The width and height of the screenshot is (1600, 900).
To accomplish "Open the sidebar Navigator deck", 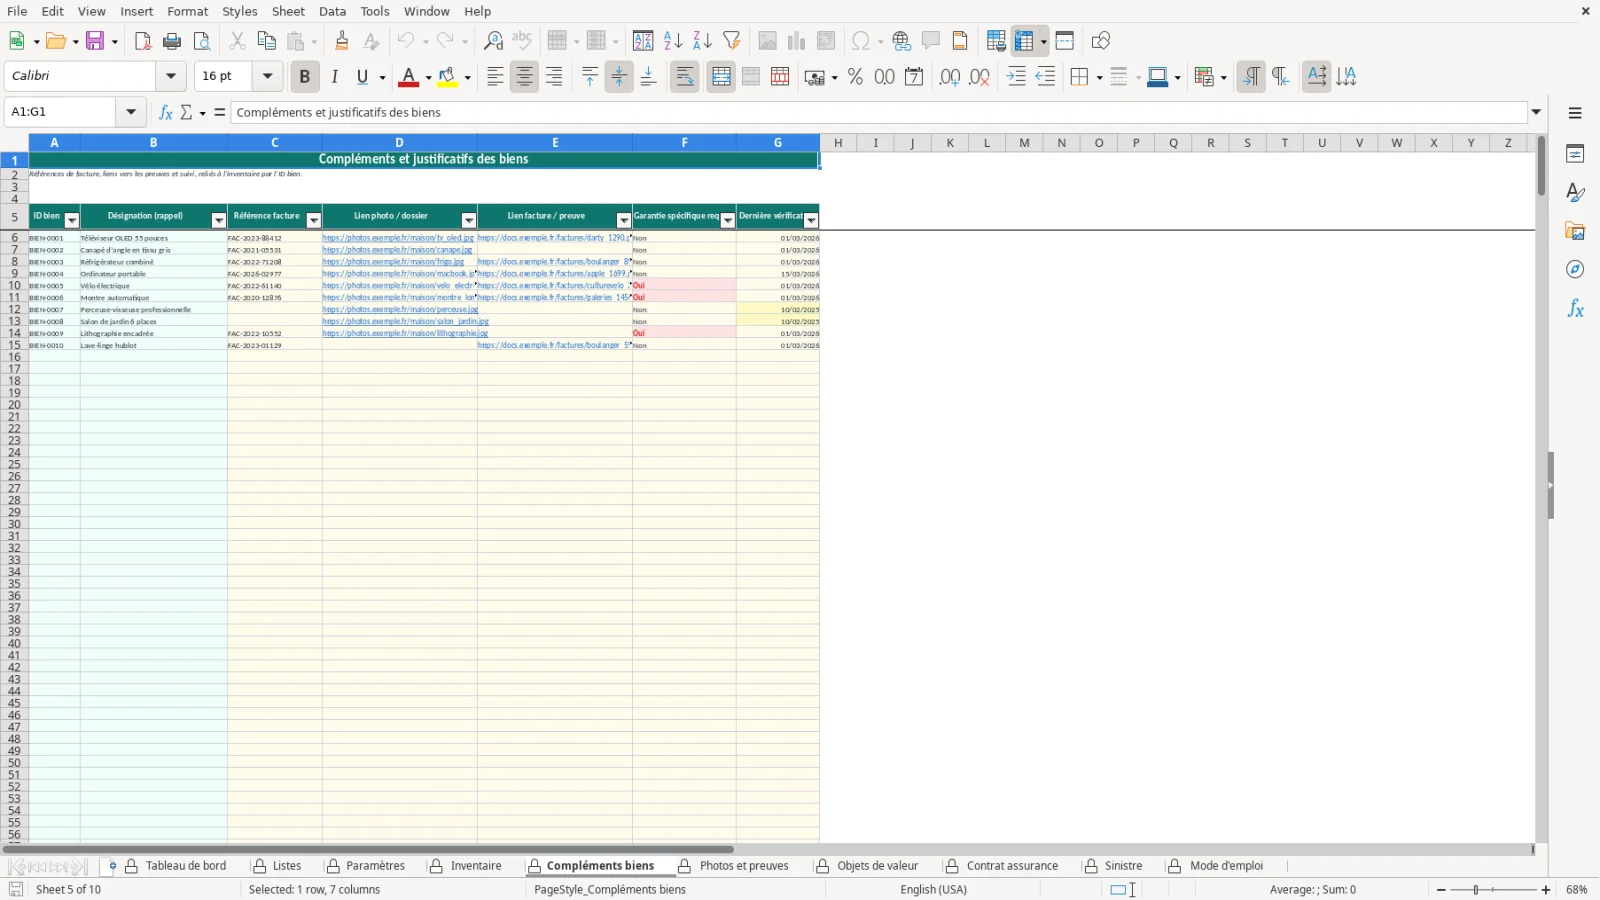I will click(x=1575, y=270).
